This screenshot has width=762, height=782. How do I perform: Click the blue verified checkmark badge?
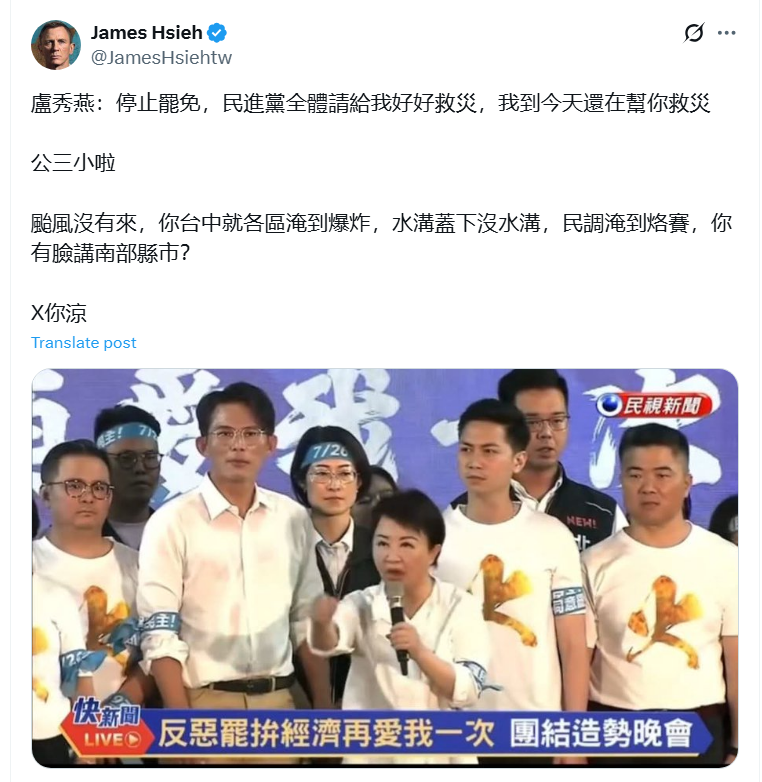217,33
